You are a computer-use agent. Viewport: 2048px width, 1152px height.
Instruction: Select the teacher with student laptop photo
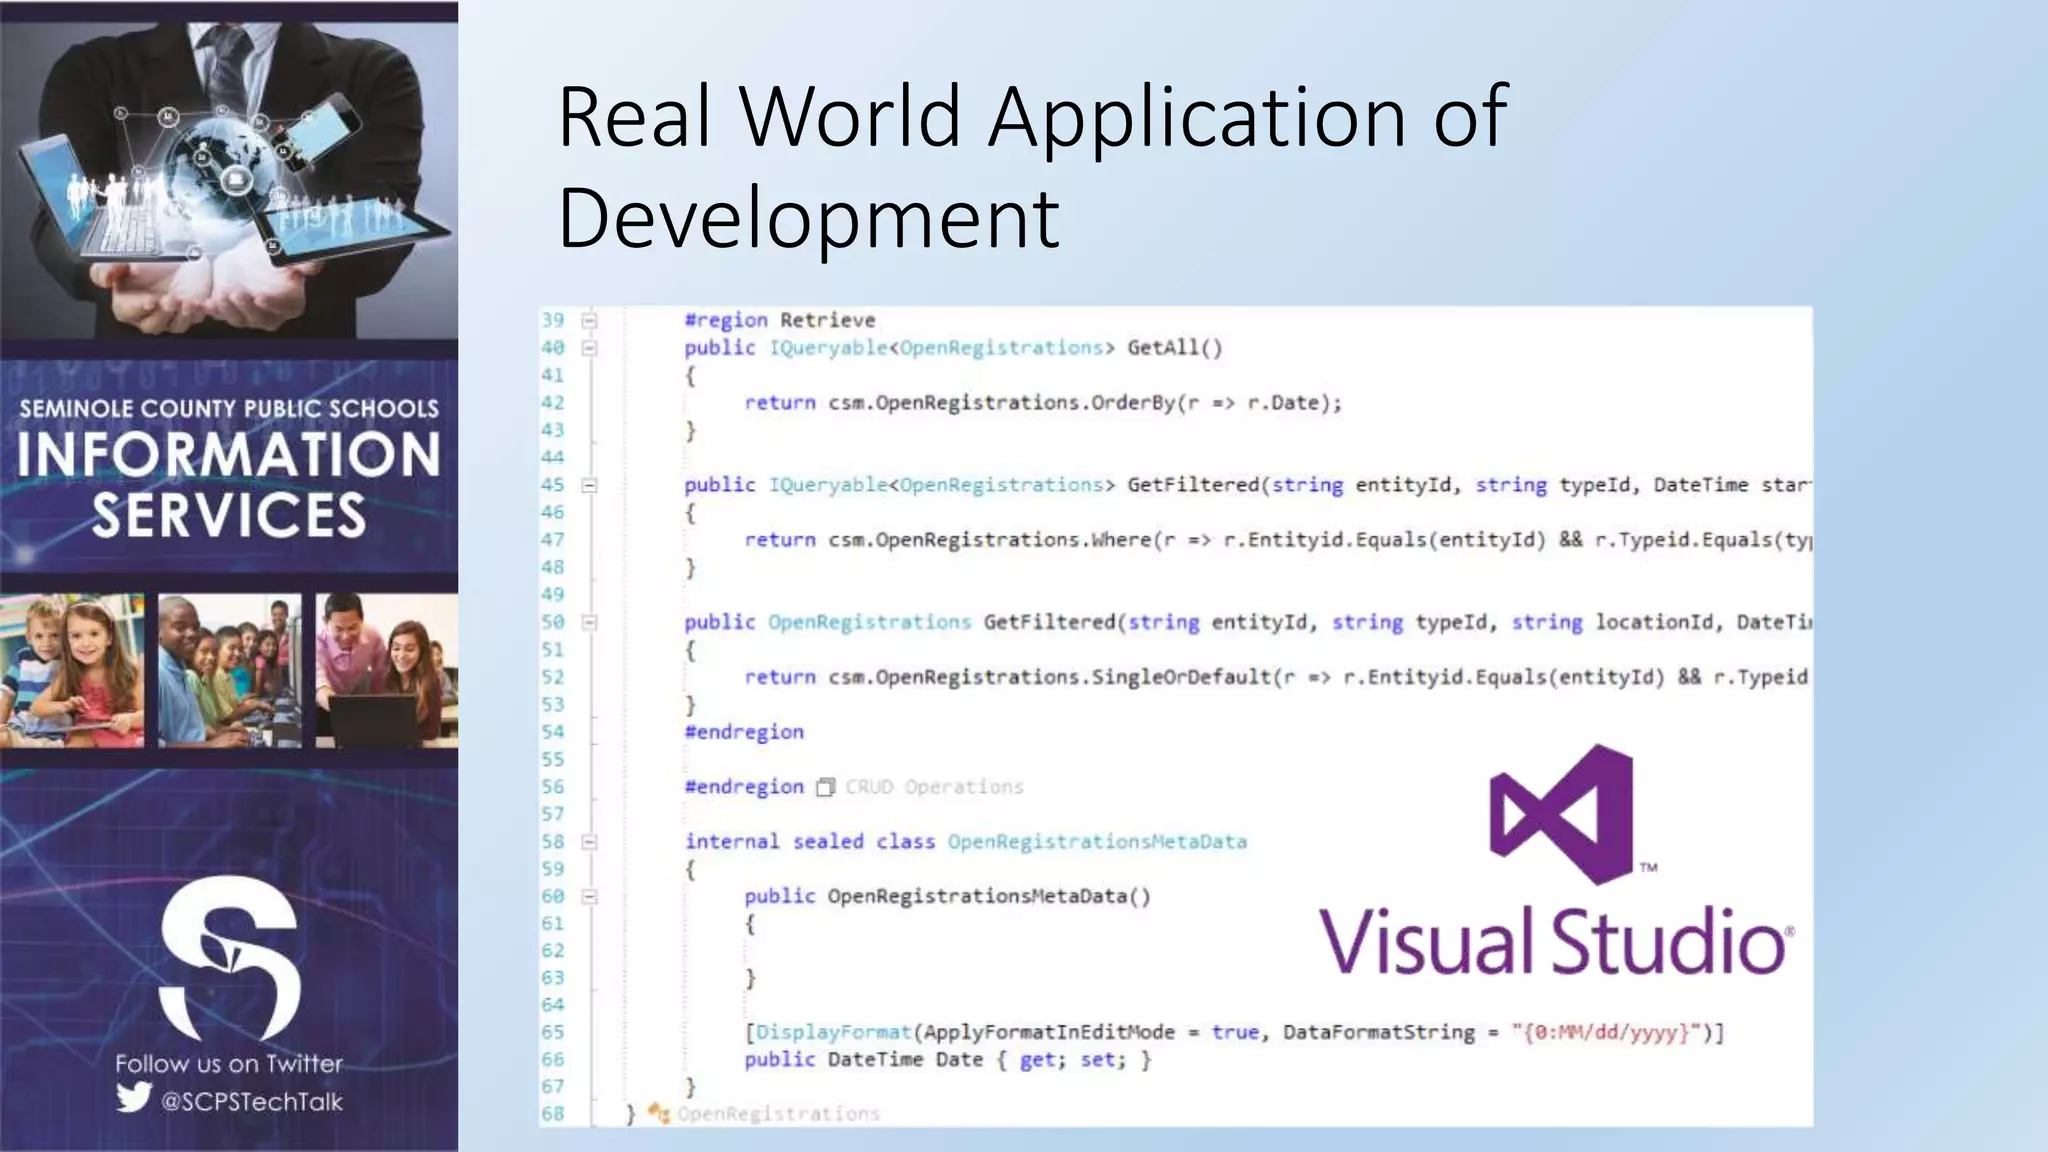point(387,670)
